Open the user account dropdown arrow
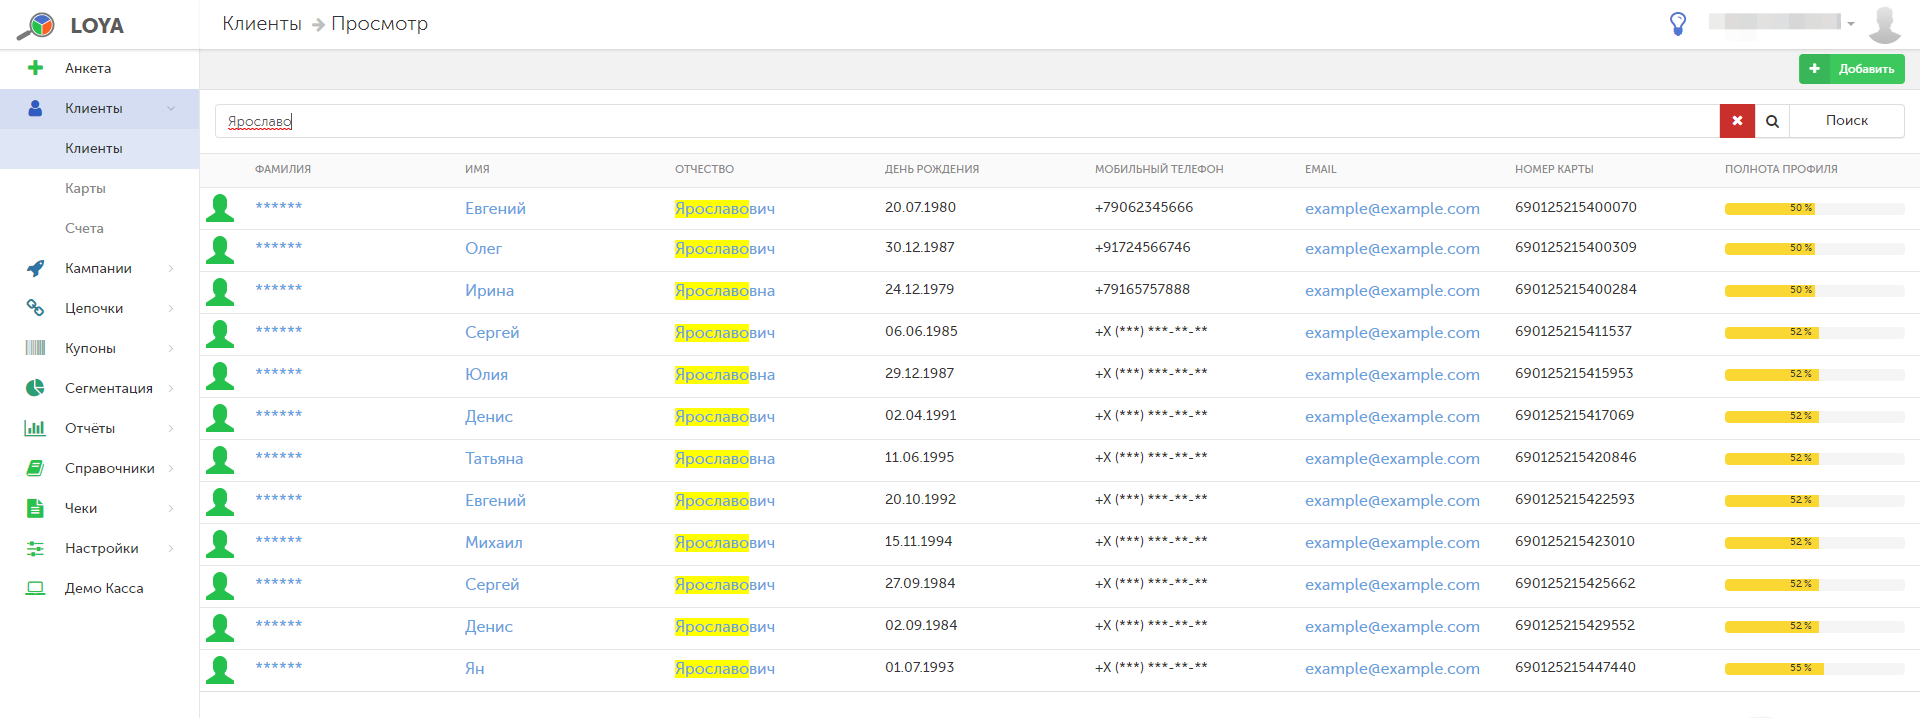This screenshot has height=718, width=1920. pos(1851,24)
